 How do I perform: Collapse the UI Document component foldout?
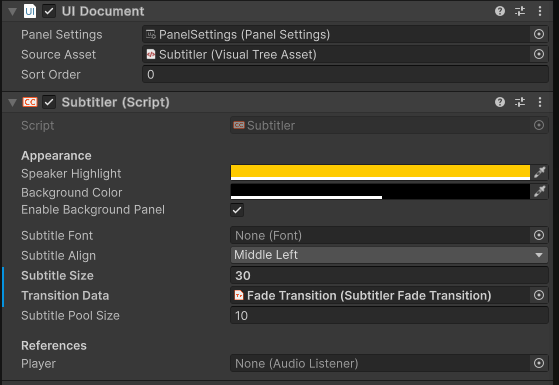[12, 12]
